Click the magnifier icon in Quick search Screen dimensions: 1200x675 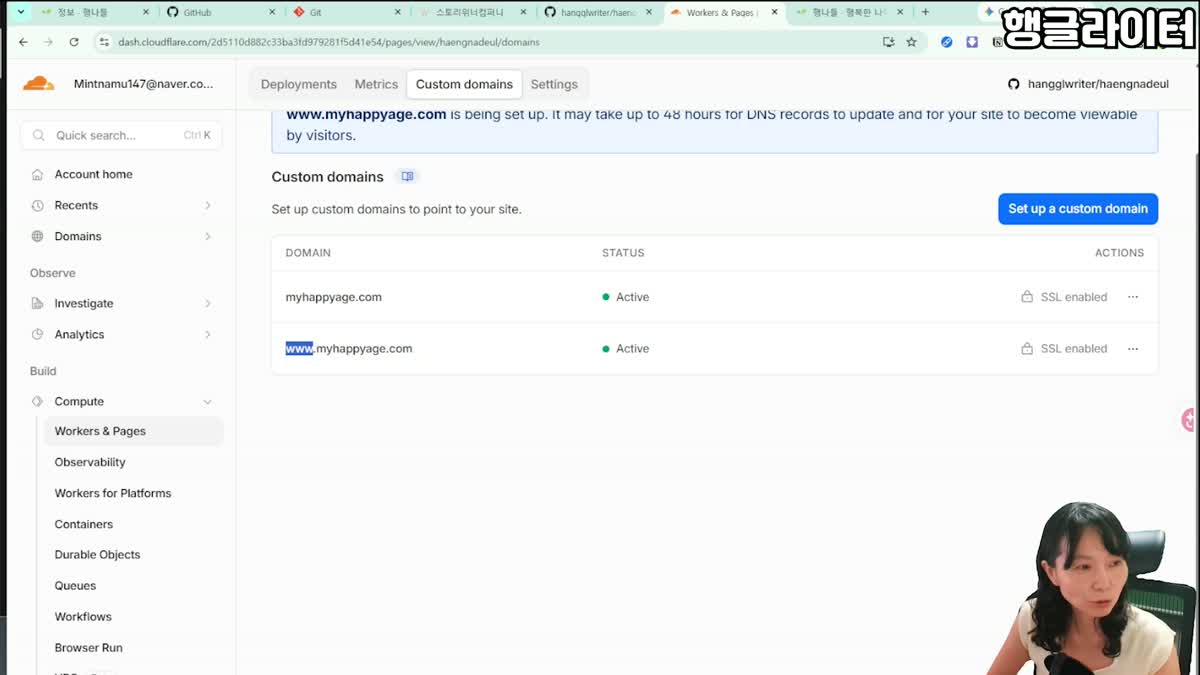pyautogui.click(x=39, y=135)
